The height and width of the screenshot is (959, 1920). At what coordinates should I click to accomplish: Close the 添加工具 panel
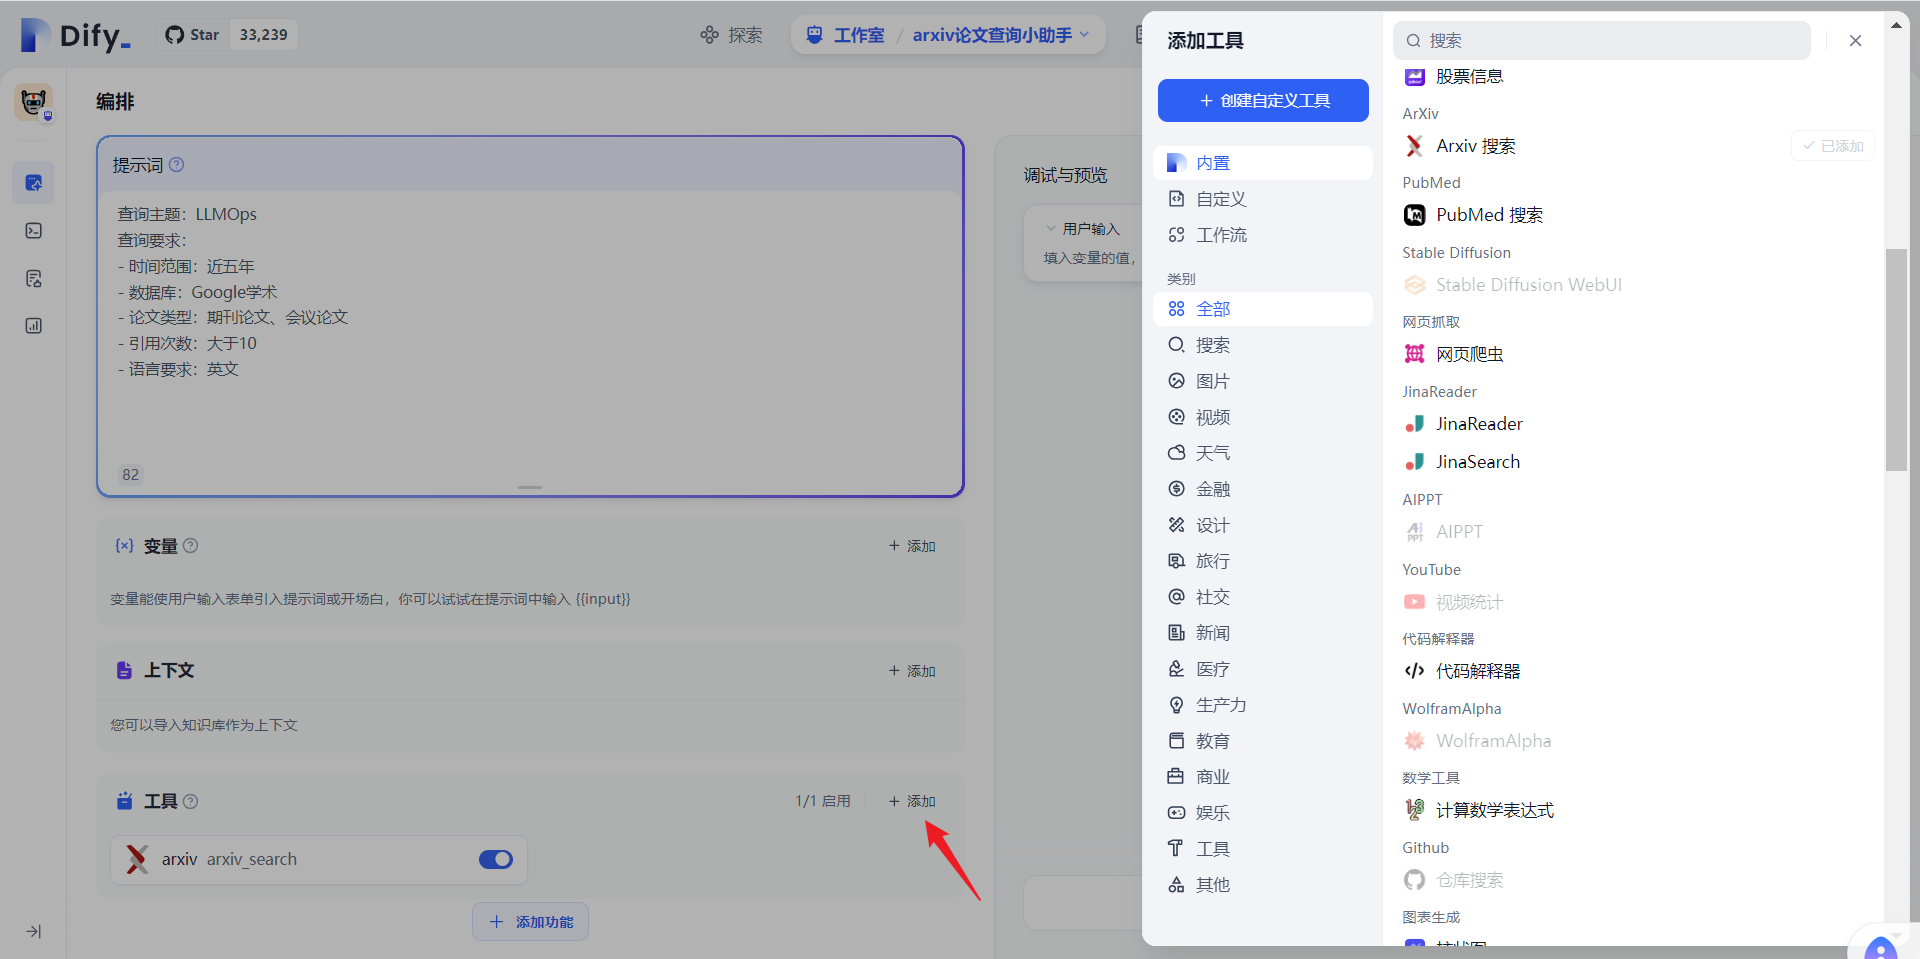(1855, 41)
